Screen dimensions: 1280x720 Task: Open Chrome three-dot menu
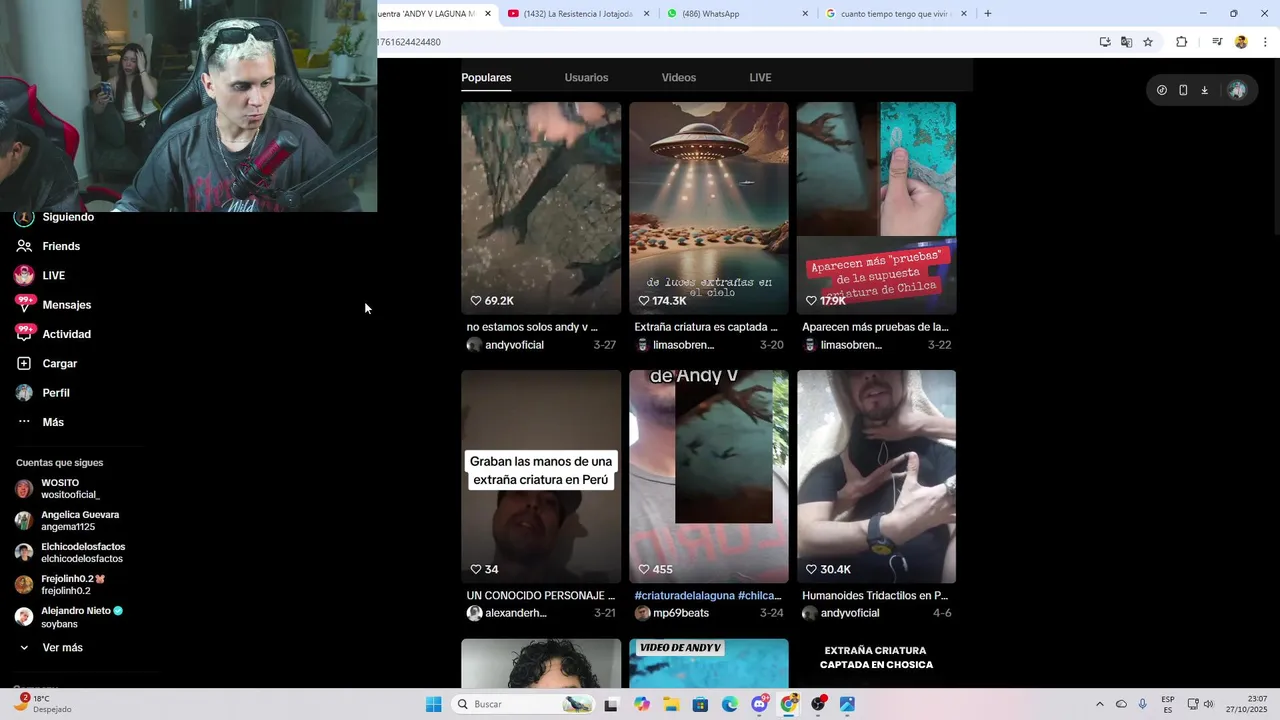click(1266, 42)
